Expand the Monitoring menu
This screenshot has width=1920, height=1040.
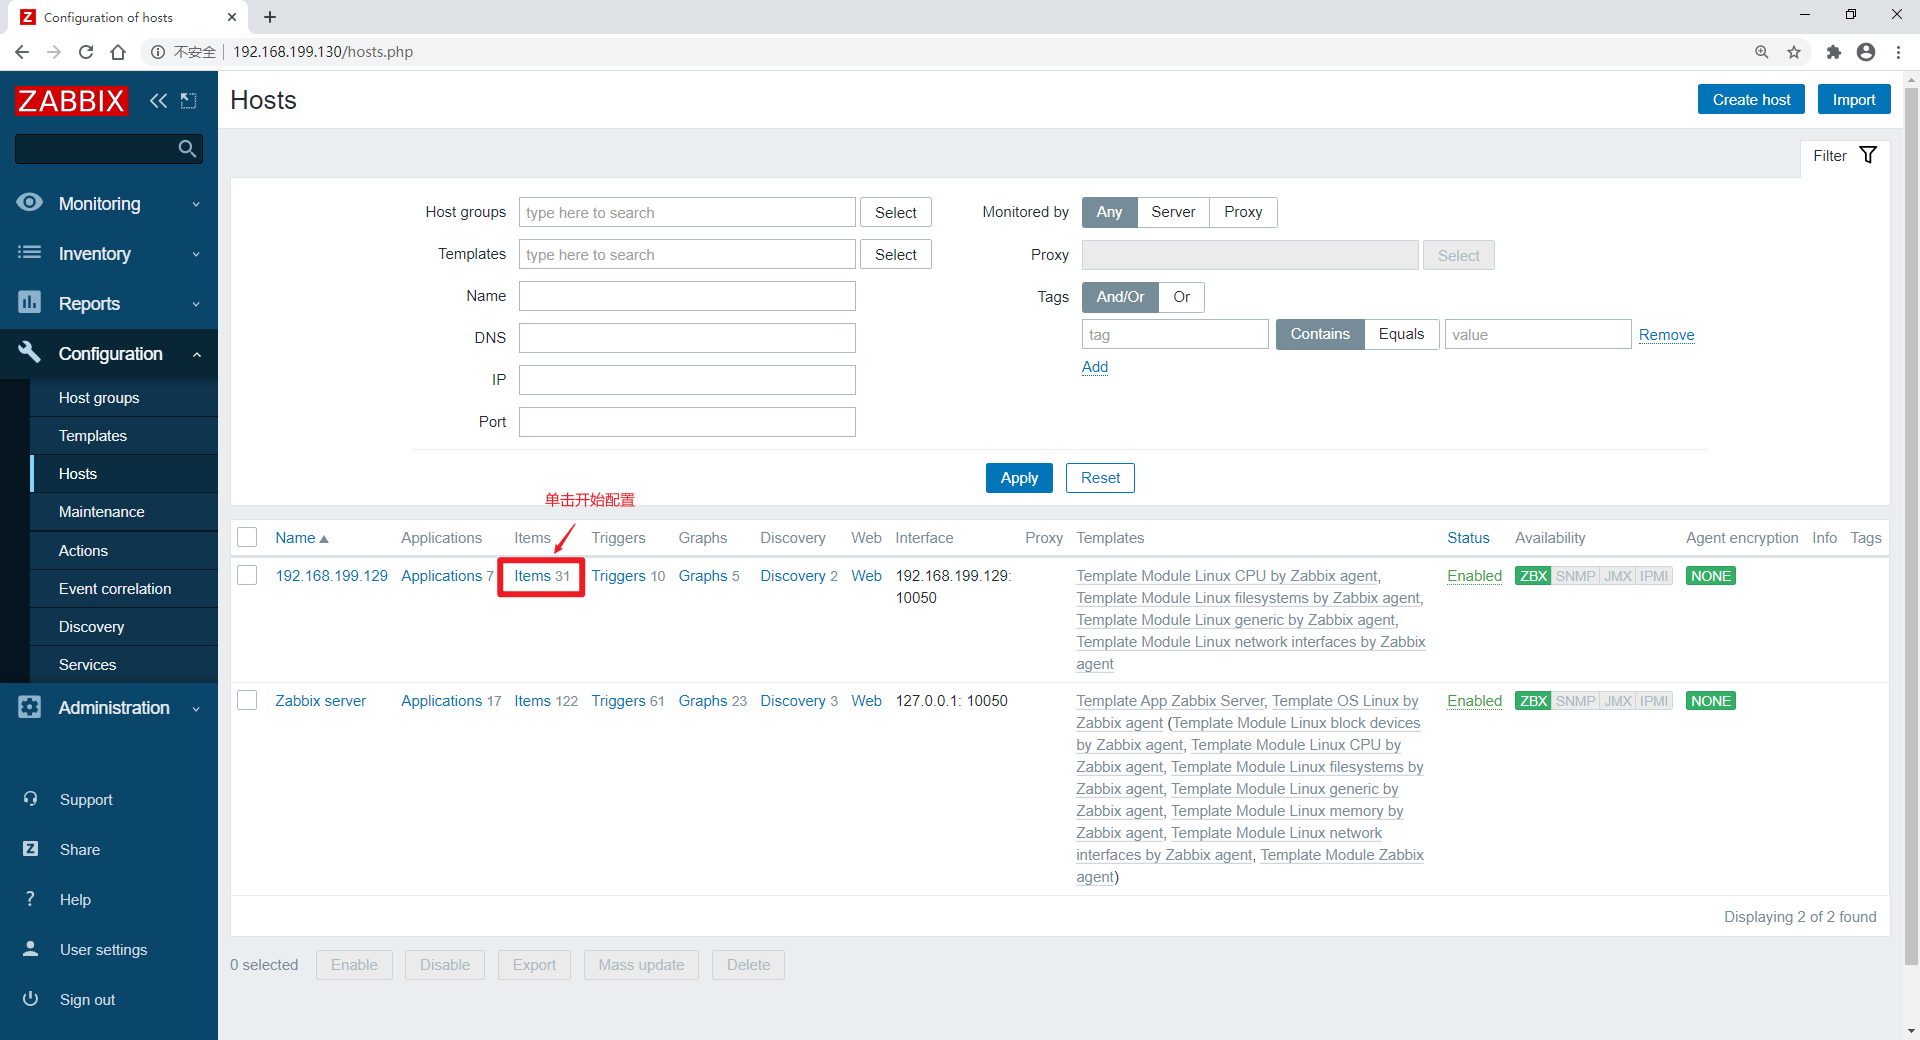(109, 203)
